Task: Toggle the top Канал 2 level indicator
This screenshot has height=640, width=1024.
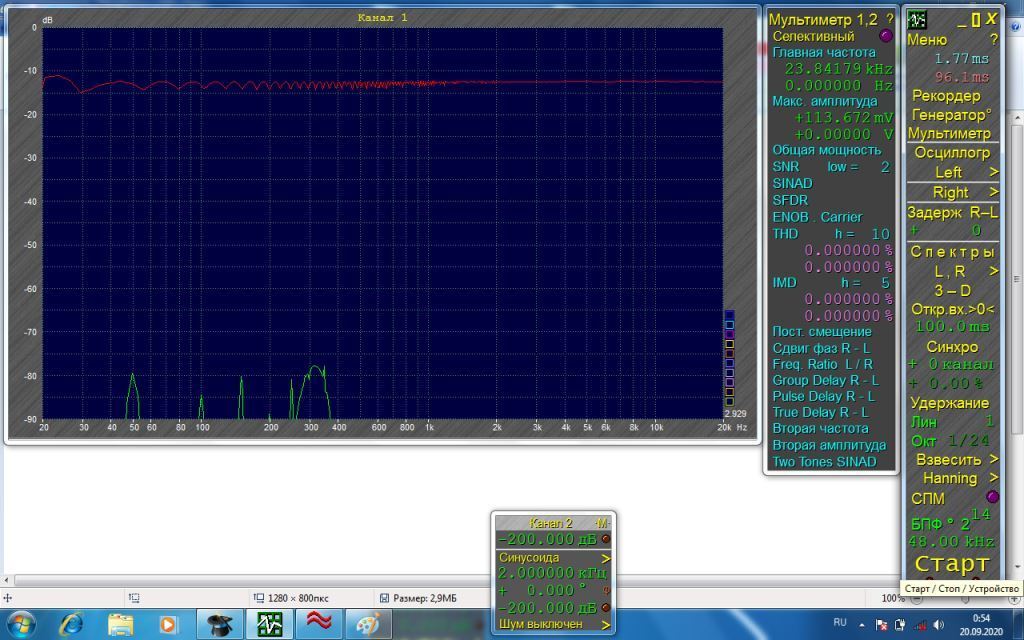Action: pyautogui.click(x=606, y=539)
